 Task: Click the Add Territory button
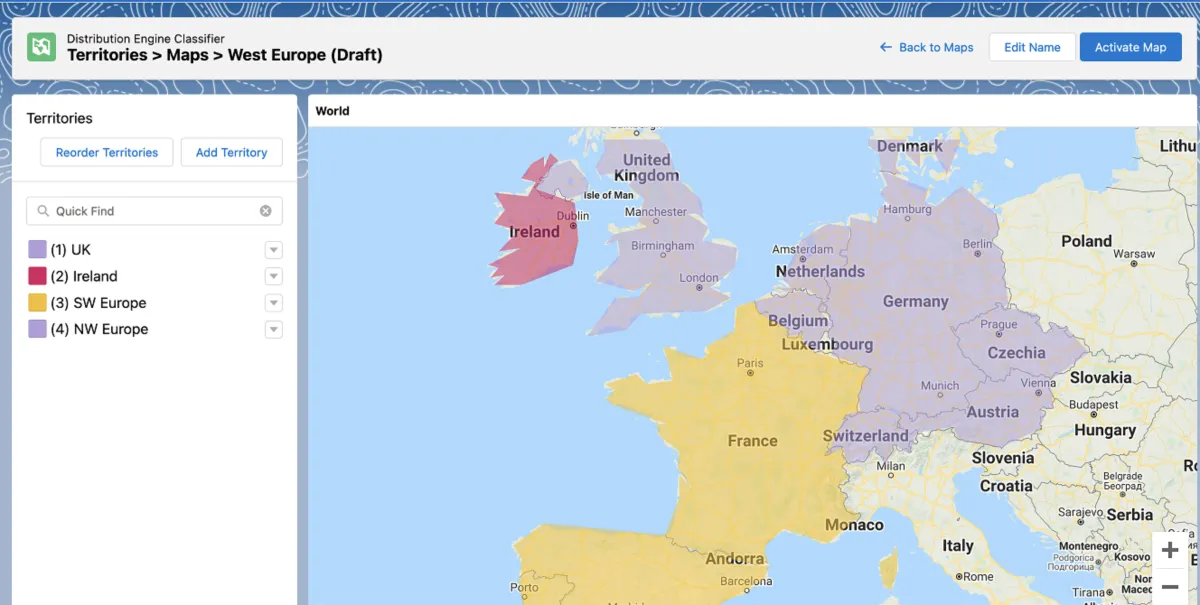(231, 152)
